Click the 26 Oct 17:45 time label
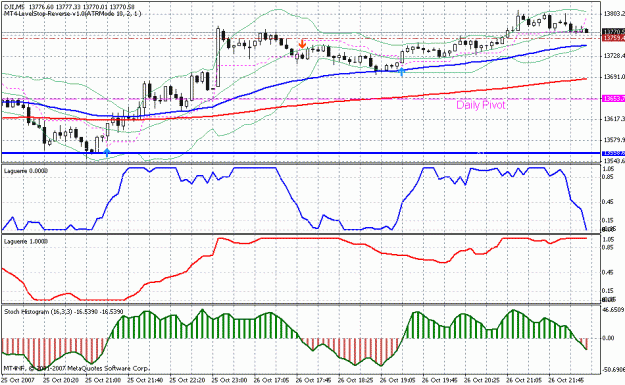Image resolution: width=625 pixels, height=385 pixels. (313, 380)
